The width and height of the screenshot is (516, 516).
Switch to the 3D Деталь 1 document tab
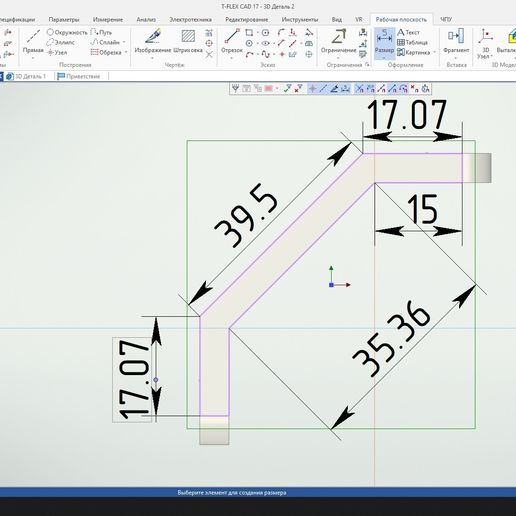27,76
